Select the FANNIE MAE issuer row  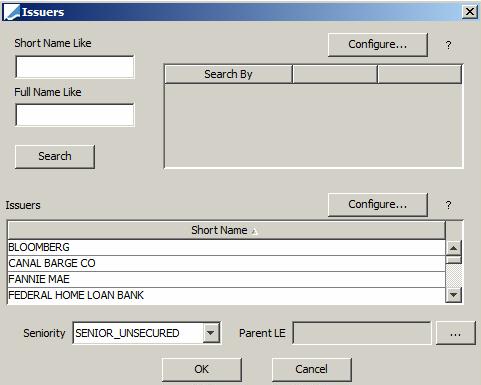click(x=226, y=279)
